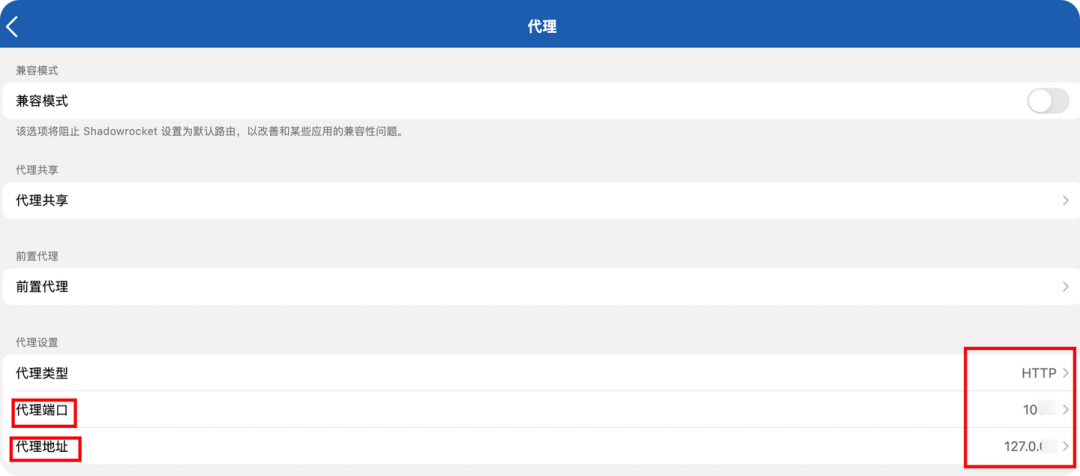This screenshot has height=476, width=1080.
Task: Expand 代理共享 via its chevron
Action: pos(1066,200)
